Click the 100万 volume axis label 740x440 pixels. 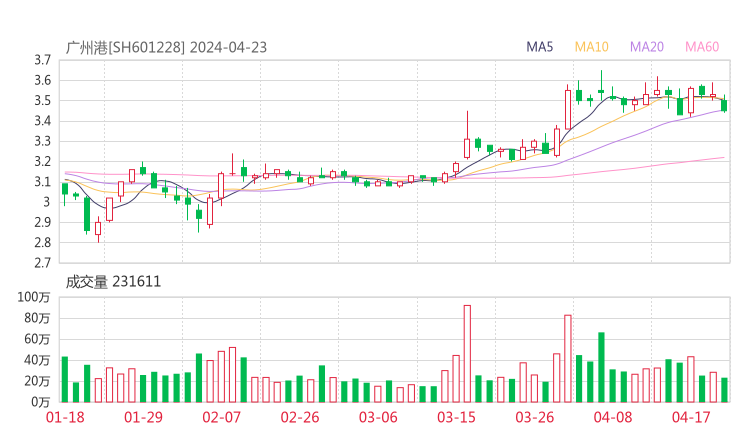point(34,297)
